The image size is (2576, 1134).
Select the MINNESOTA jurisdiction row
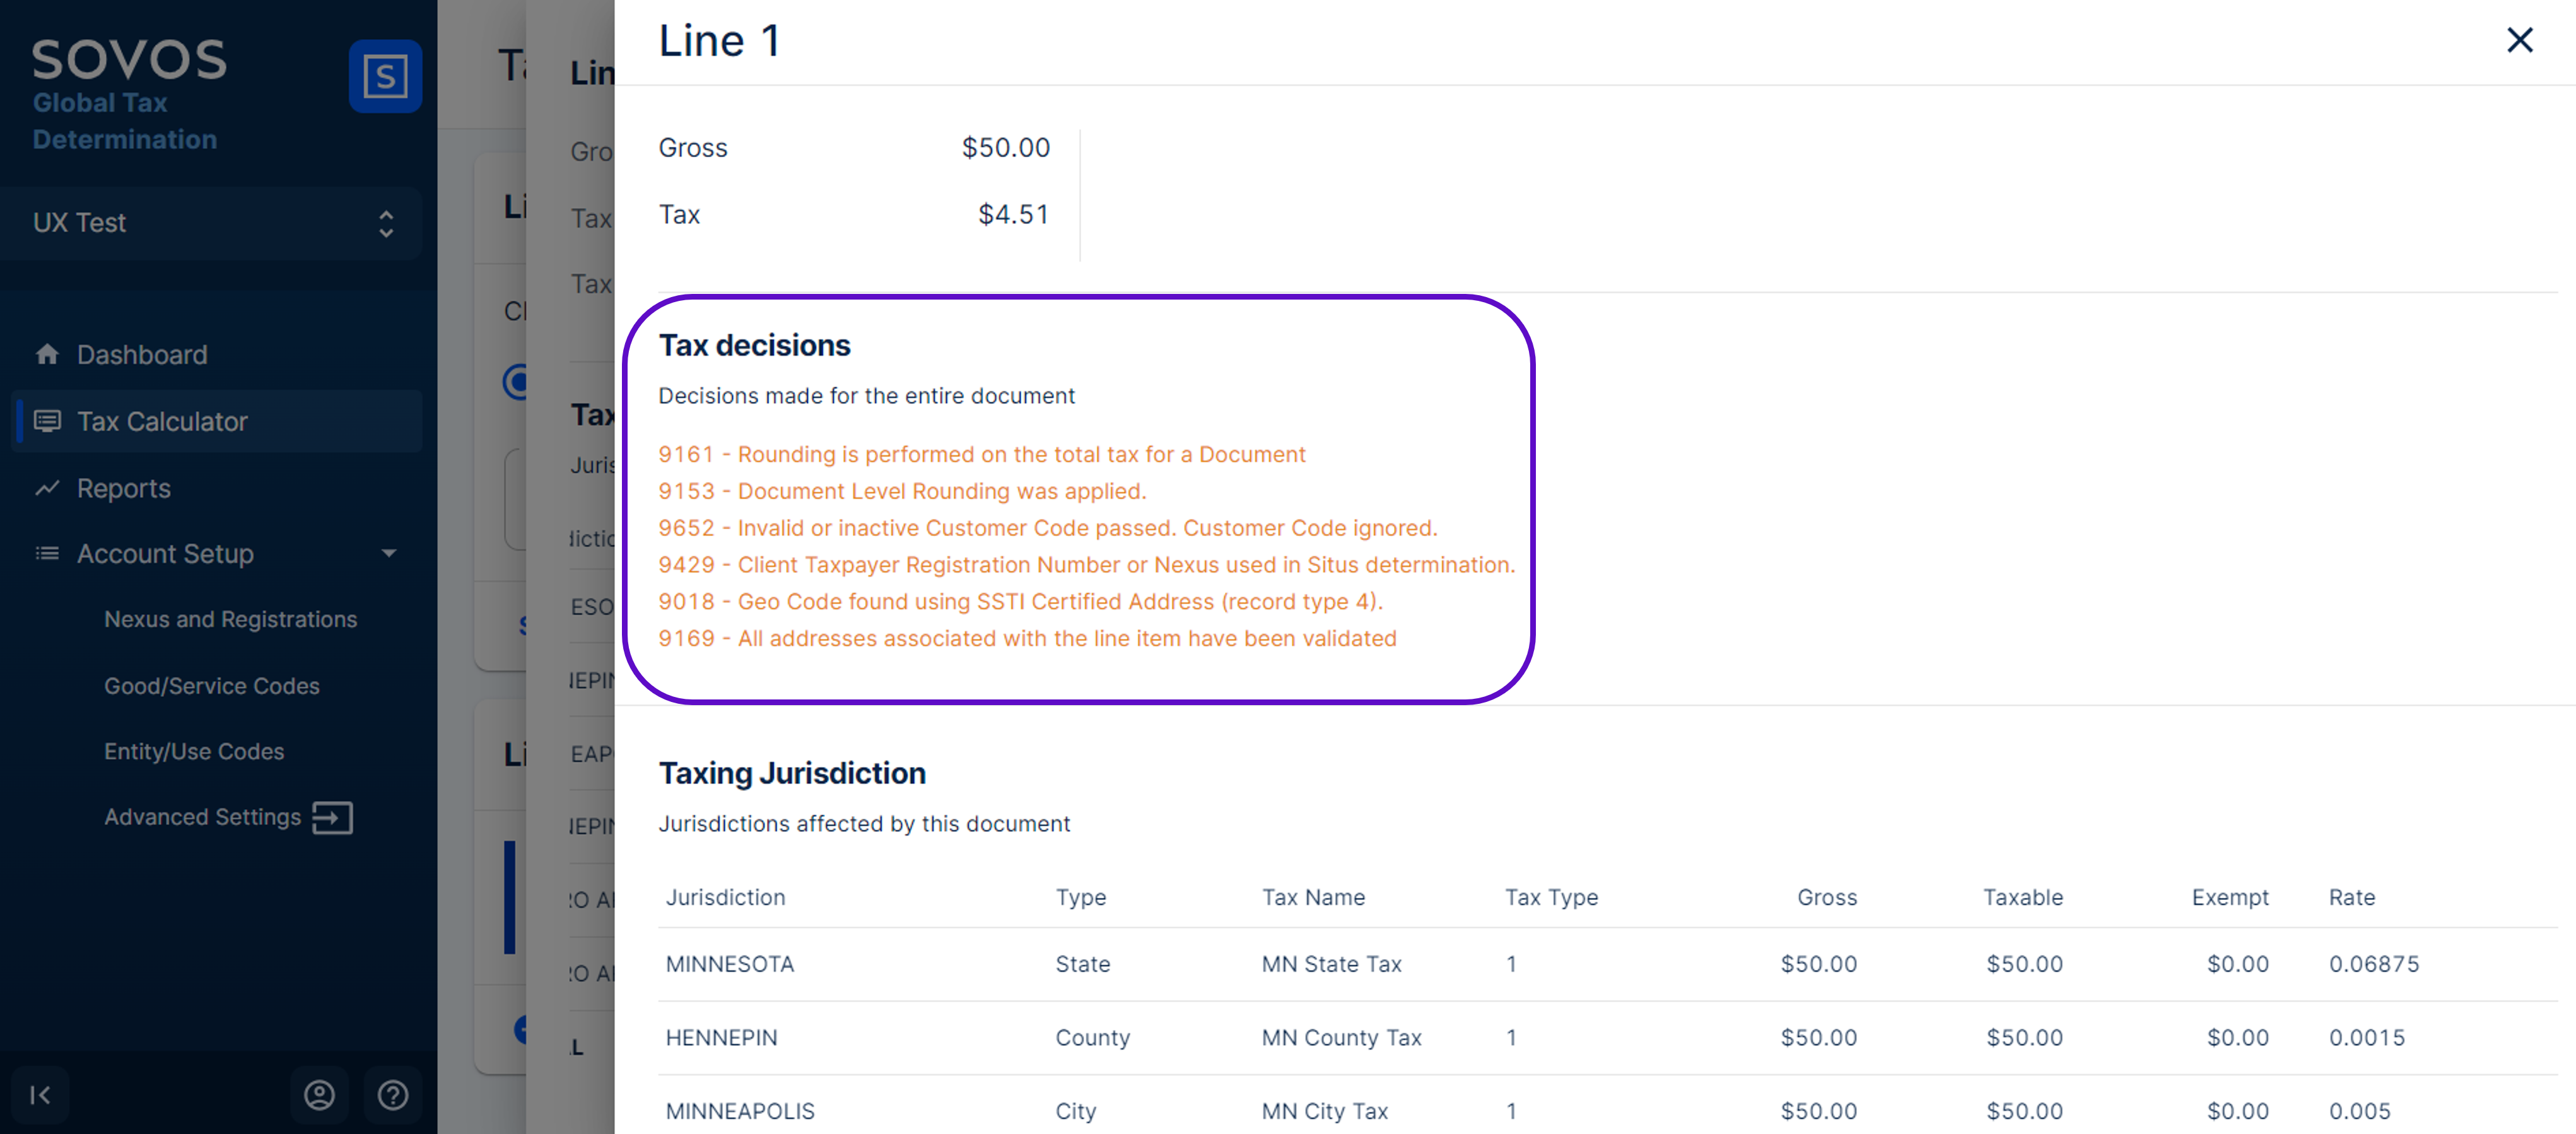point(730,964)
